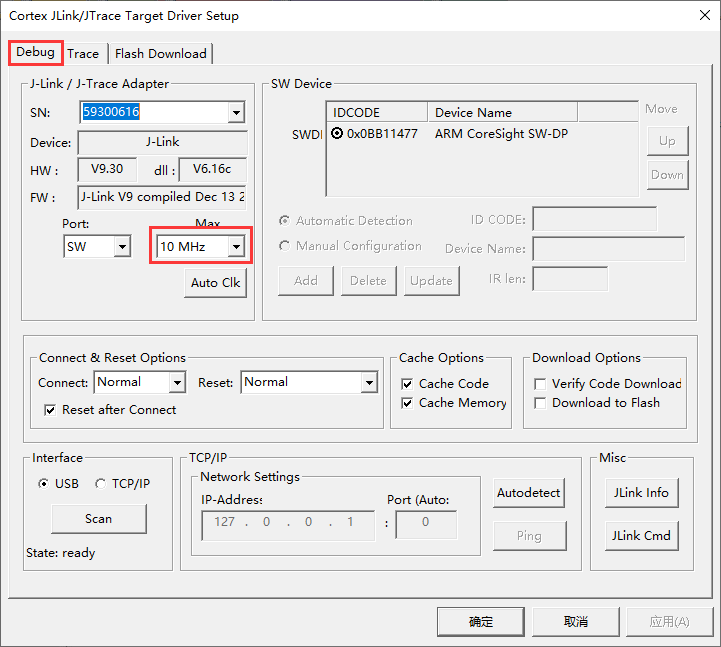Switch to the Debug tab
This screenshot has width=721, height=647.
tap(35, 52)
